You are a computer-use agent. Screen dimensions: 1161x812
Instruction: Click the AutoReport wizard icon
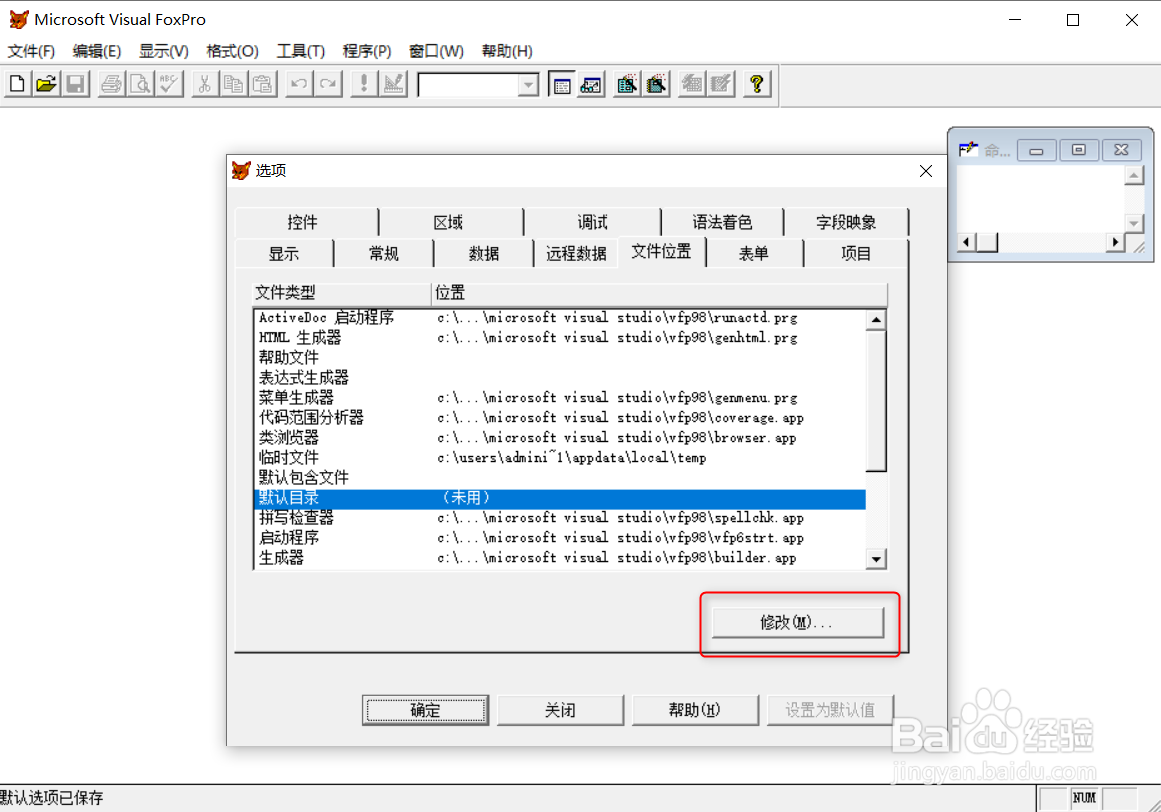720,84
